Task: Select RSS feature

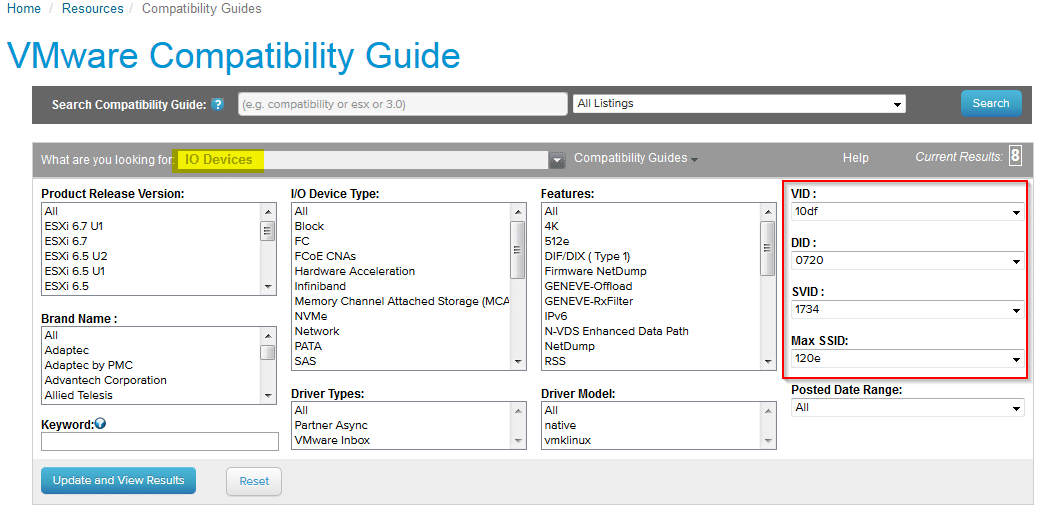Action: tap(555, 362)
